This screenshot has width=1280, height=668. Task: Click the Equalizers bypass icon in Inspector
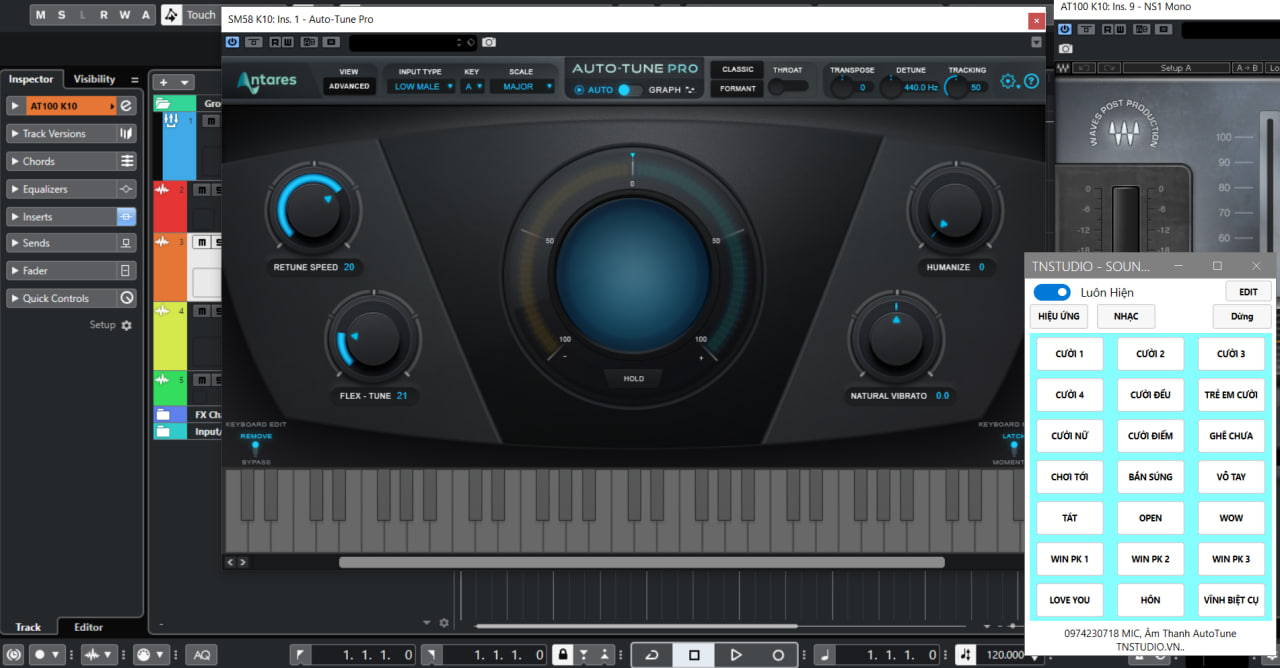pyautogui.click(x=126, y=189)
